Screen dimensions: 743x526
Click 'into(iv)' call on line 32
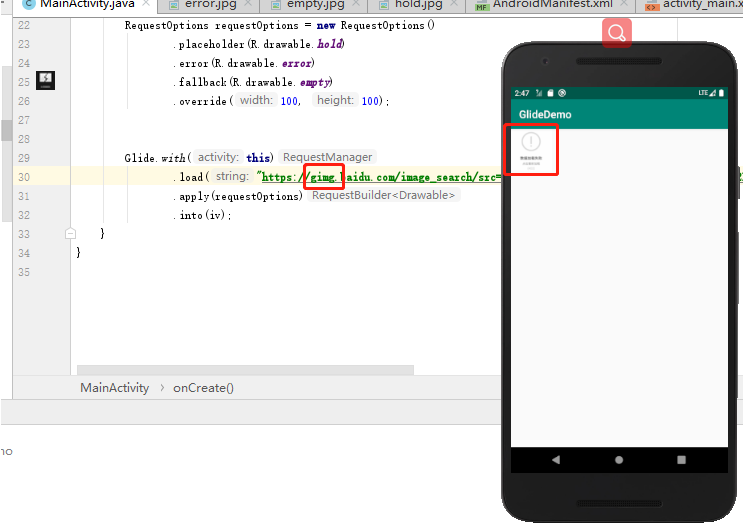coord(202,215)
